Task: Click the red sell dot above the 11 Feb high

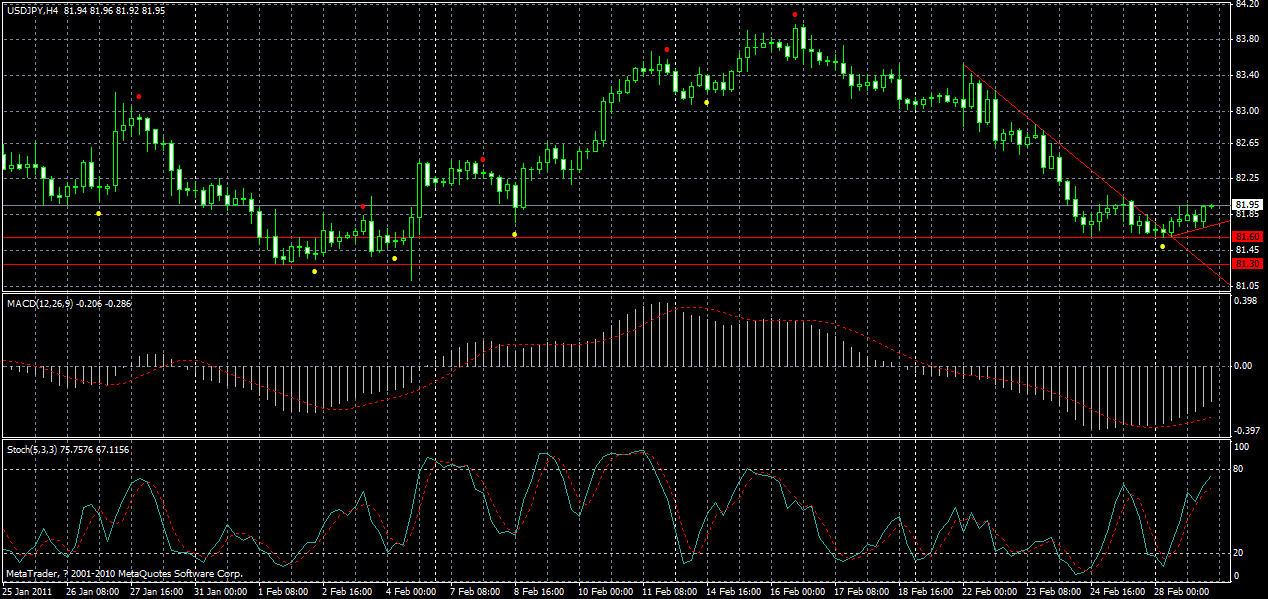Action: [667, 49]
